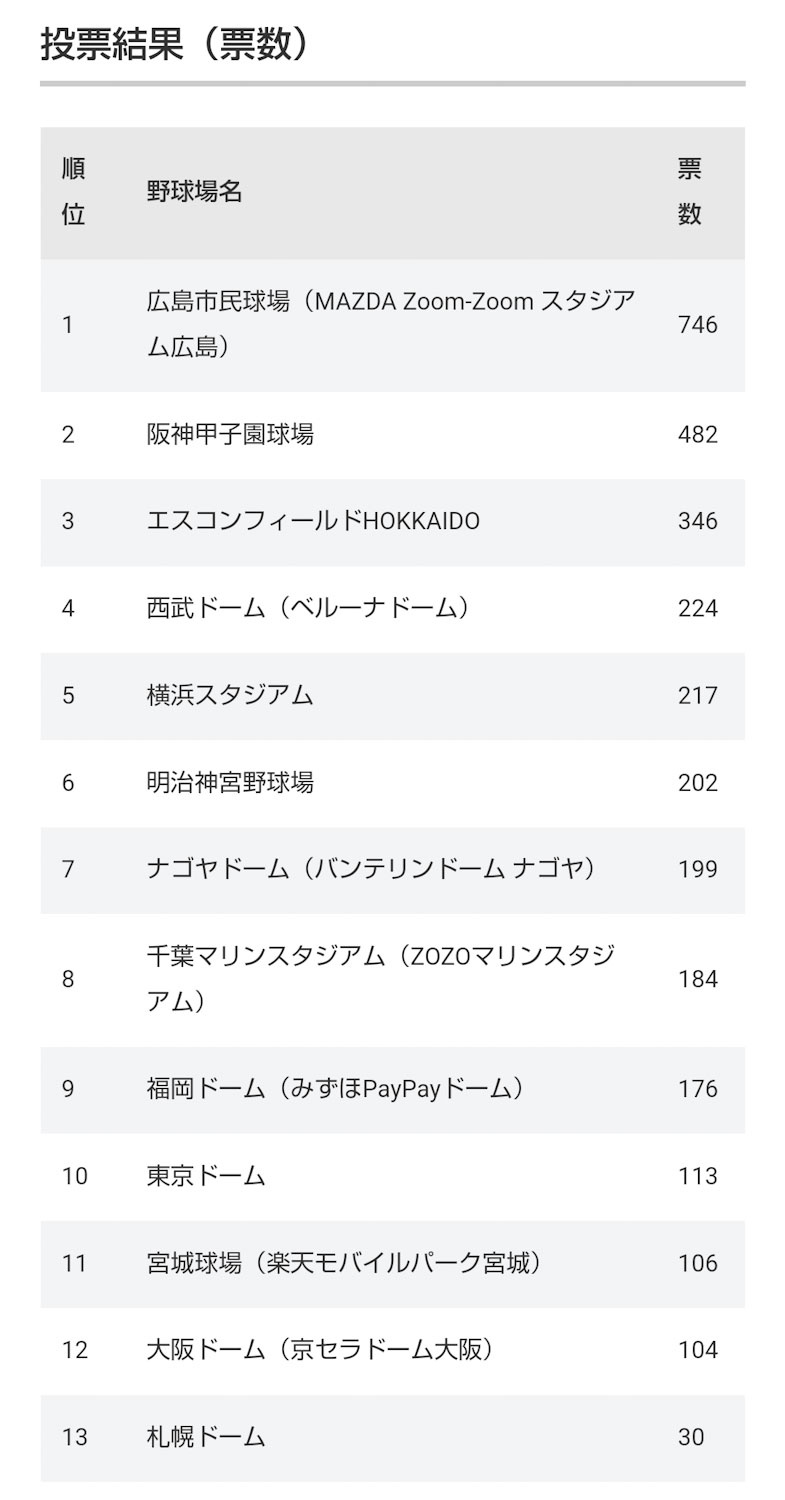The width and height of the screenshot is (785, 1500).
Task: Click 西武ドーム（ベルーナドーム） entry
Action: click(x=308, y=608)
